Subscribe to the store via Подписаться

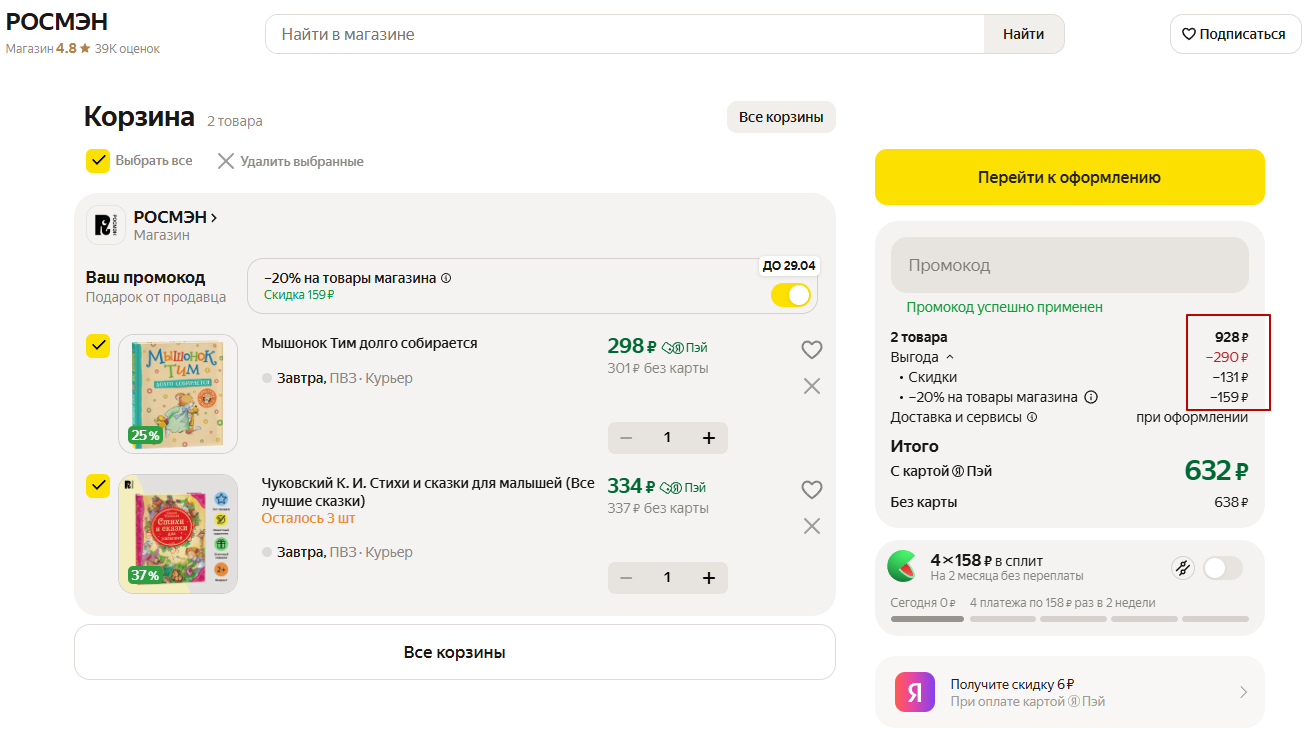(1235, 34)
